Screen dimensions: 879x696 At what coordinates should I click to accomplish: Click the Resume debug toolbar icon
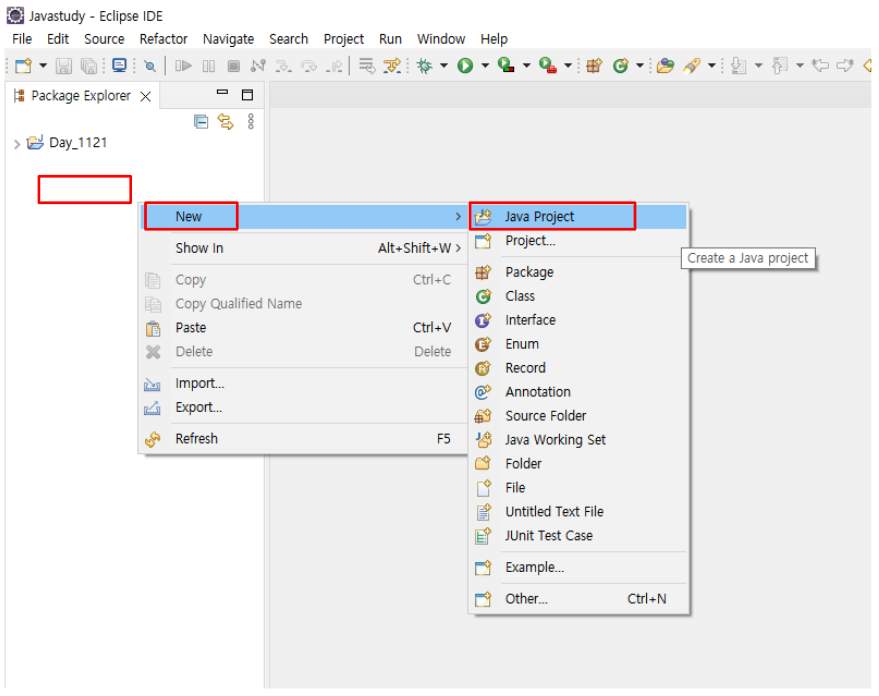coord(183,66)
